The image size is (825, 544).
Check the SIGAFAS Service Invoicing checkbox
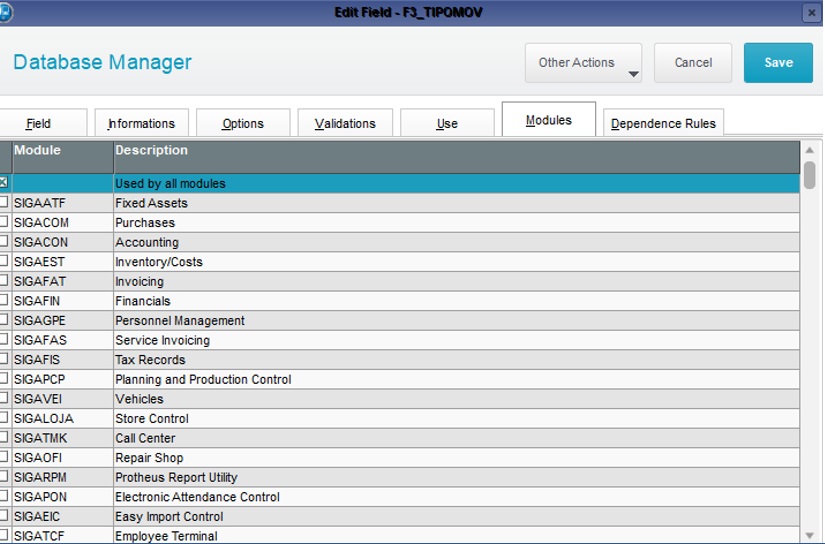4,339
